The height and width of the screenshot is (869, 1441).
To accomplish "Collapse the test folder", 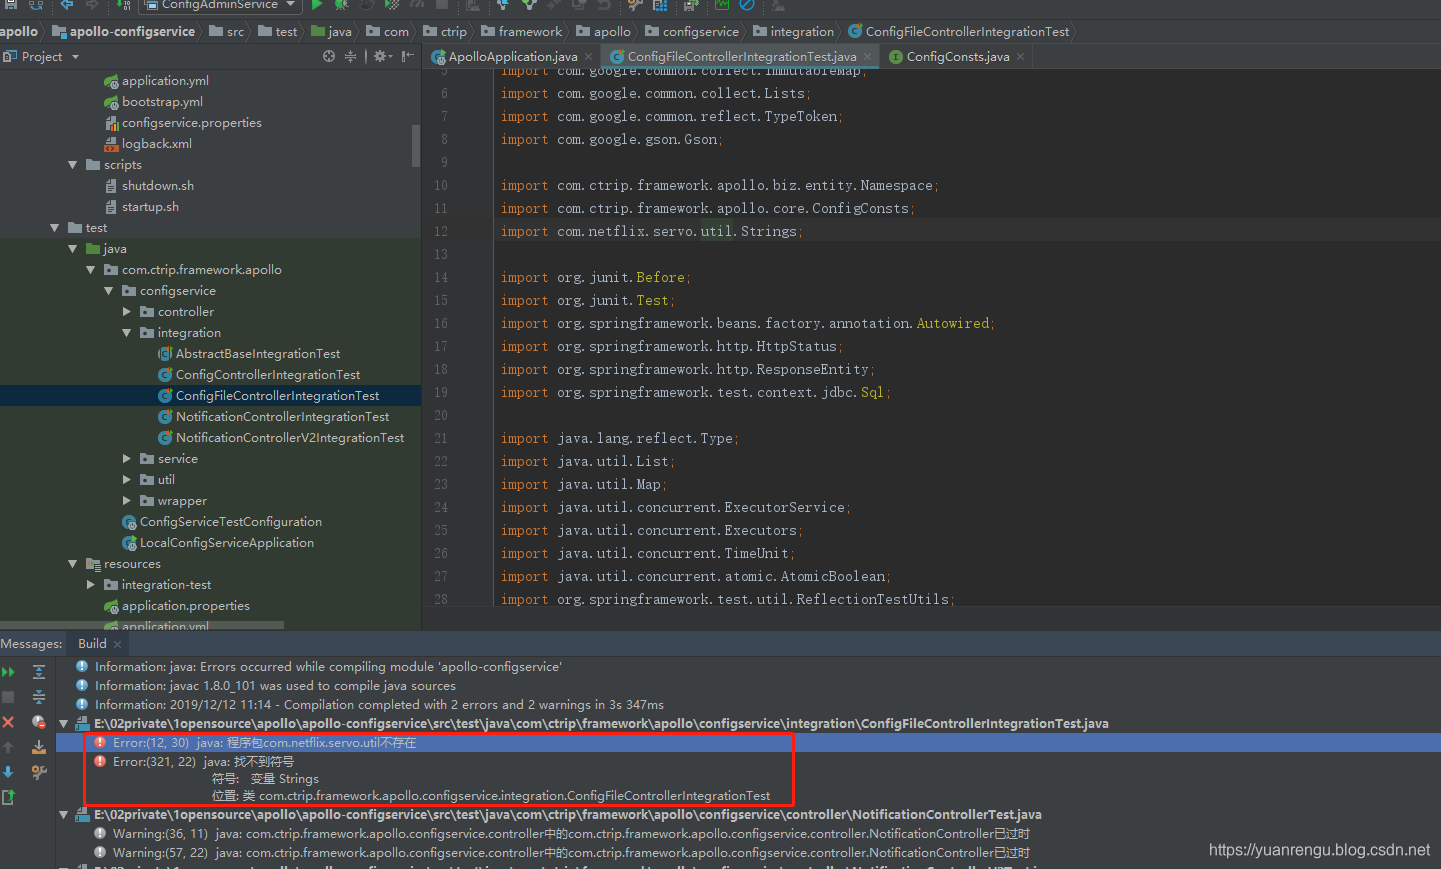I will 55,228.
